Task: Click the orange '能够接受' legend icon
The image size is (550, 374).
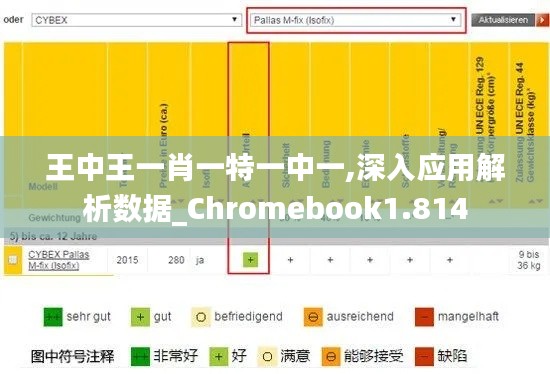Action: pyautogui.click(x=331, y=357)
